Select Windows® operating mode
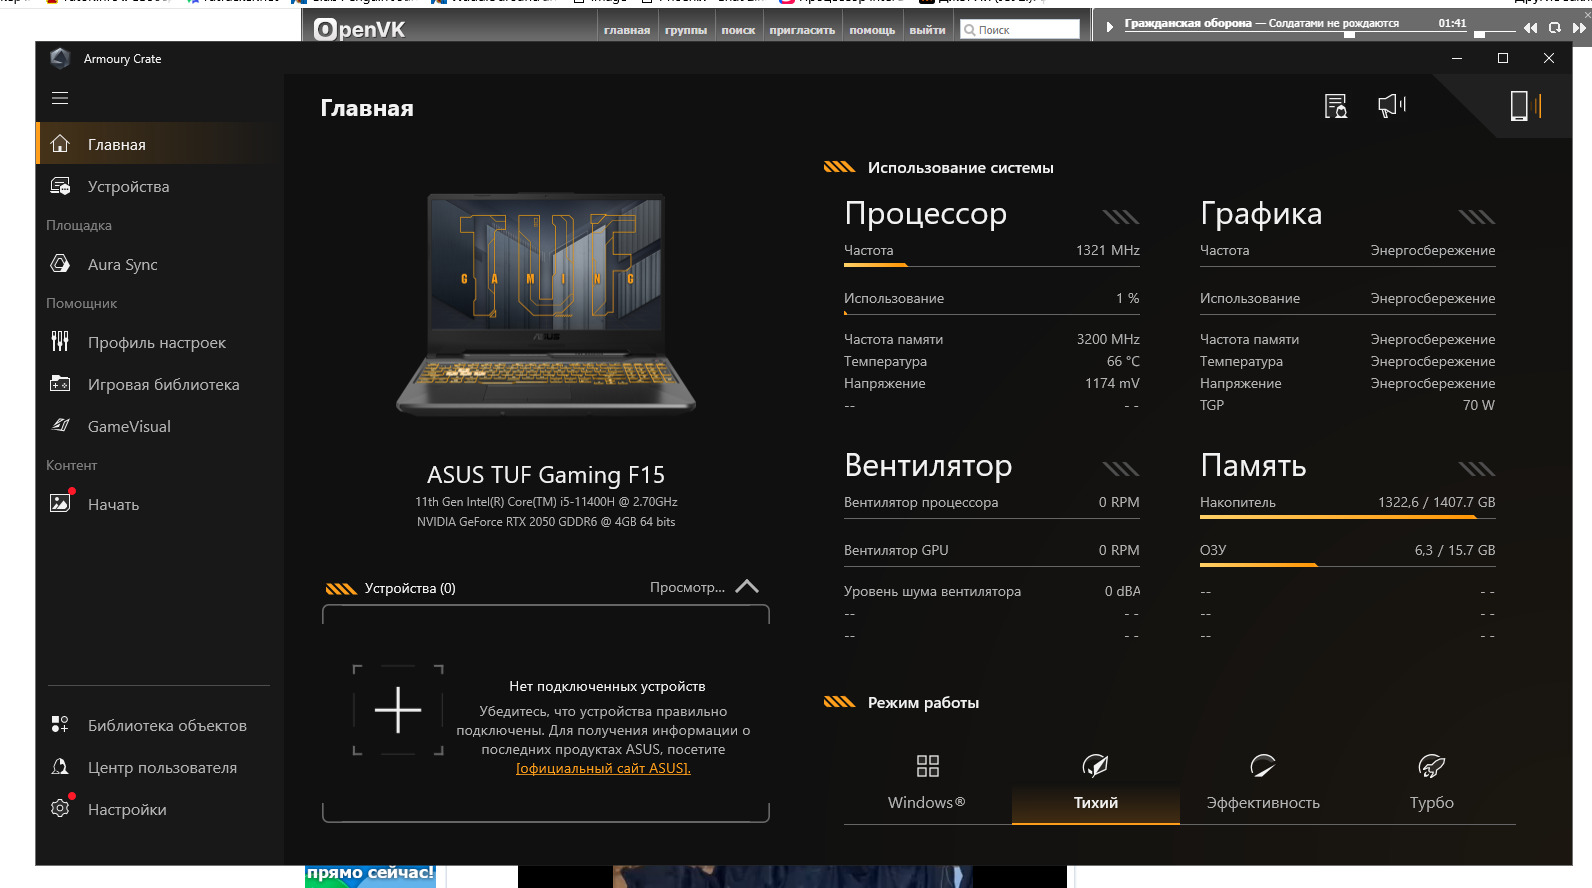The width and height of the screenshot is (1592, 888). (x=927, y=783)
